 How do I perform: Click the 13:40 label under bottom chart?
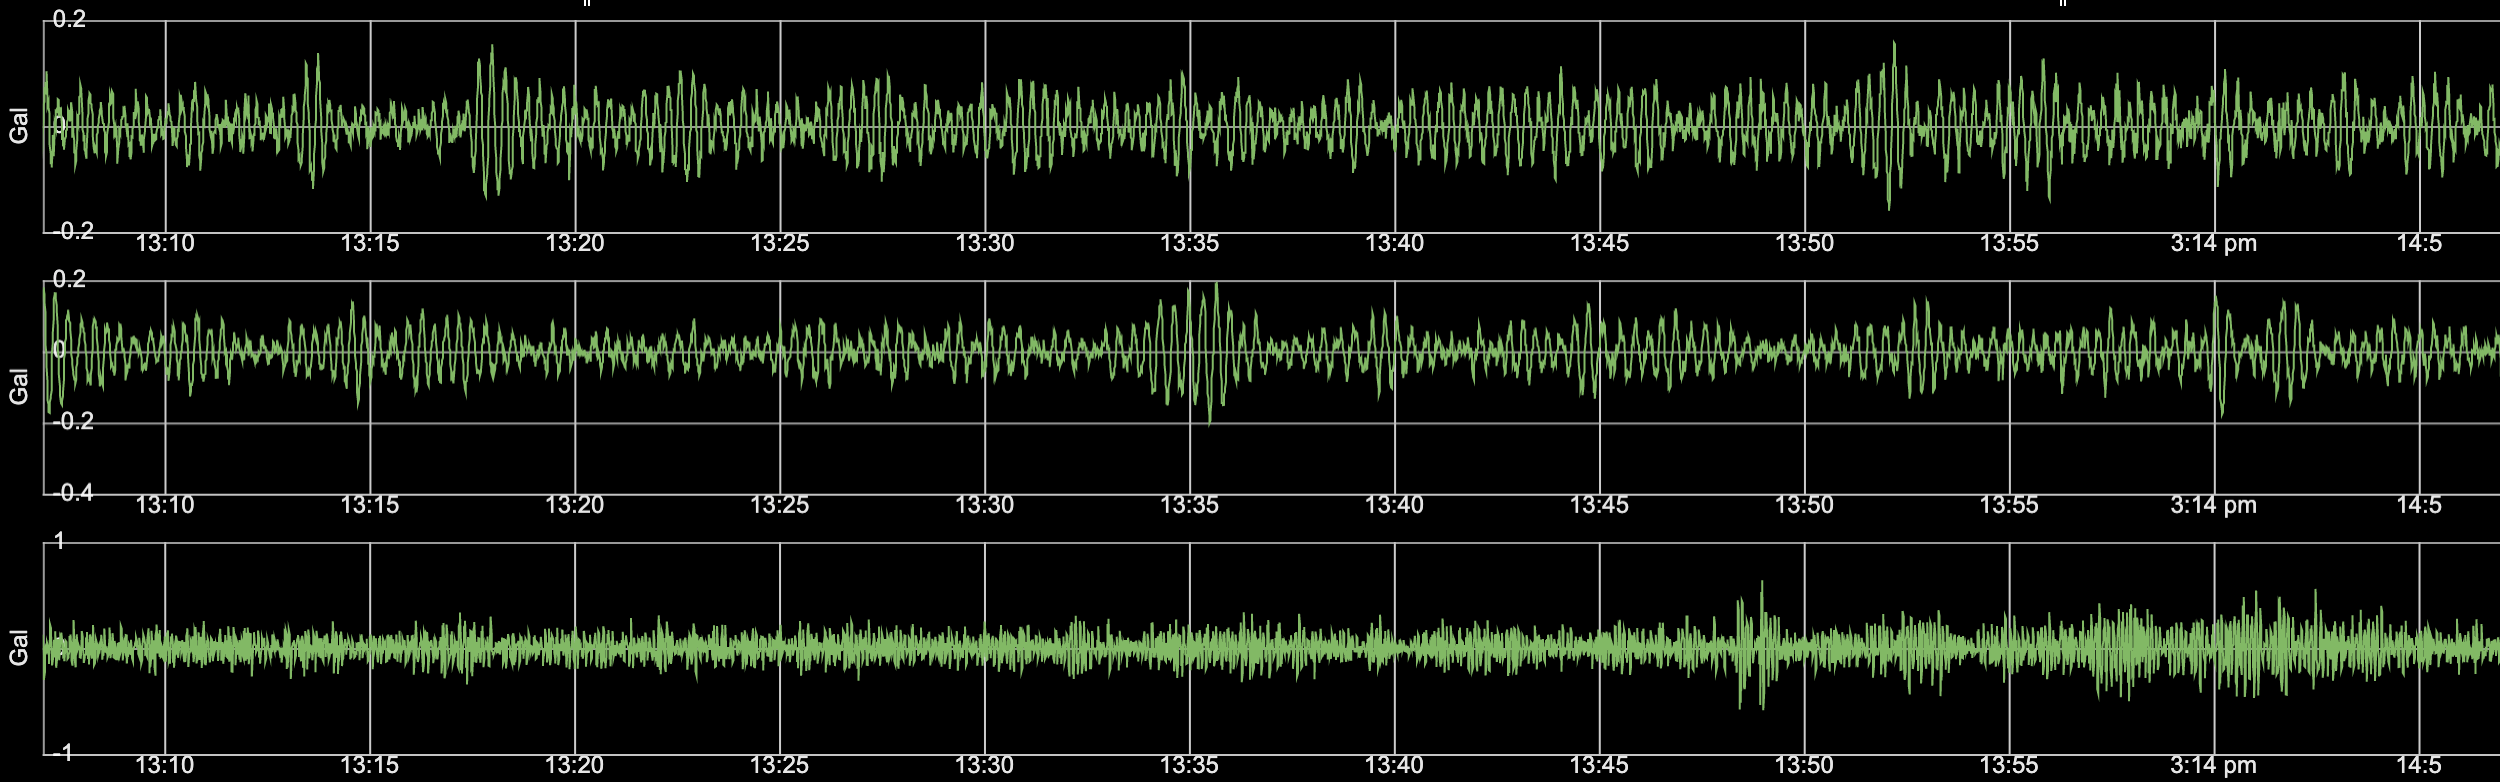(1394, 766)
